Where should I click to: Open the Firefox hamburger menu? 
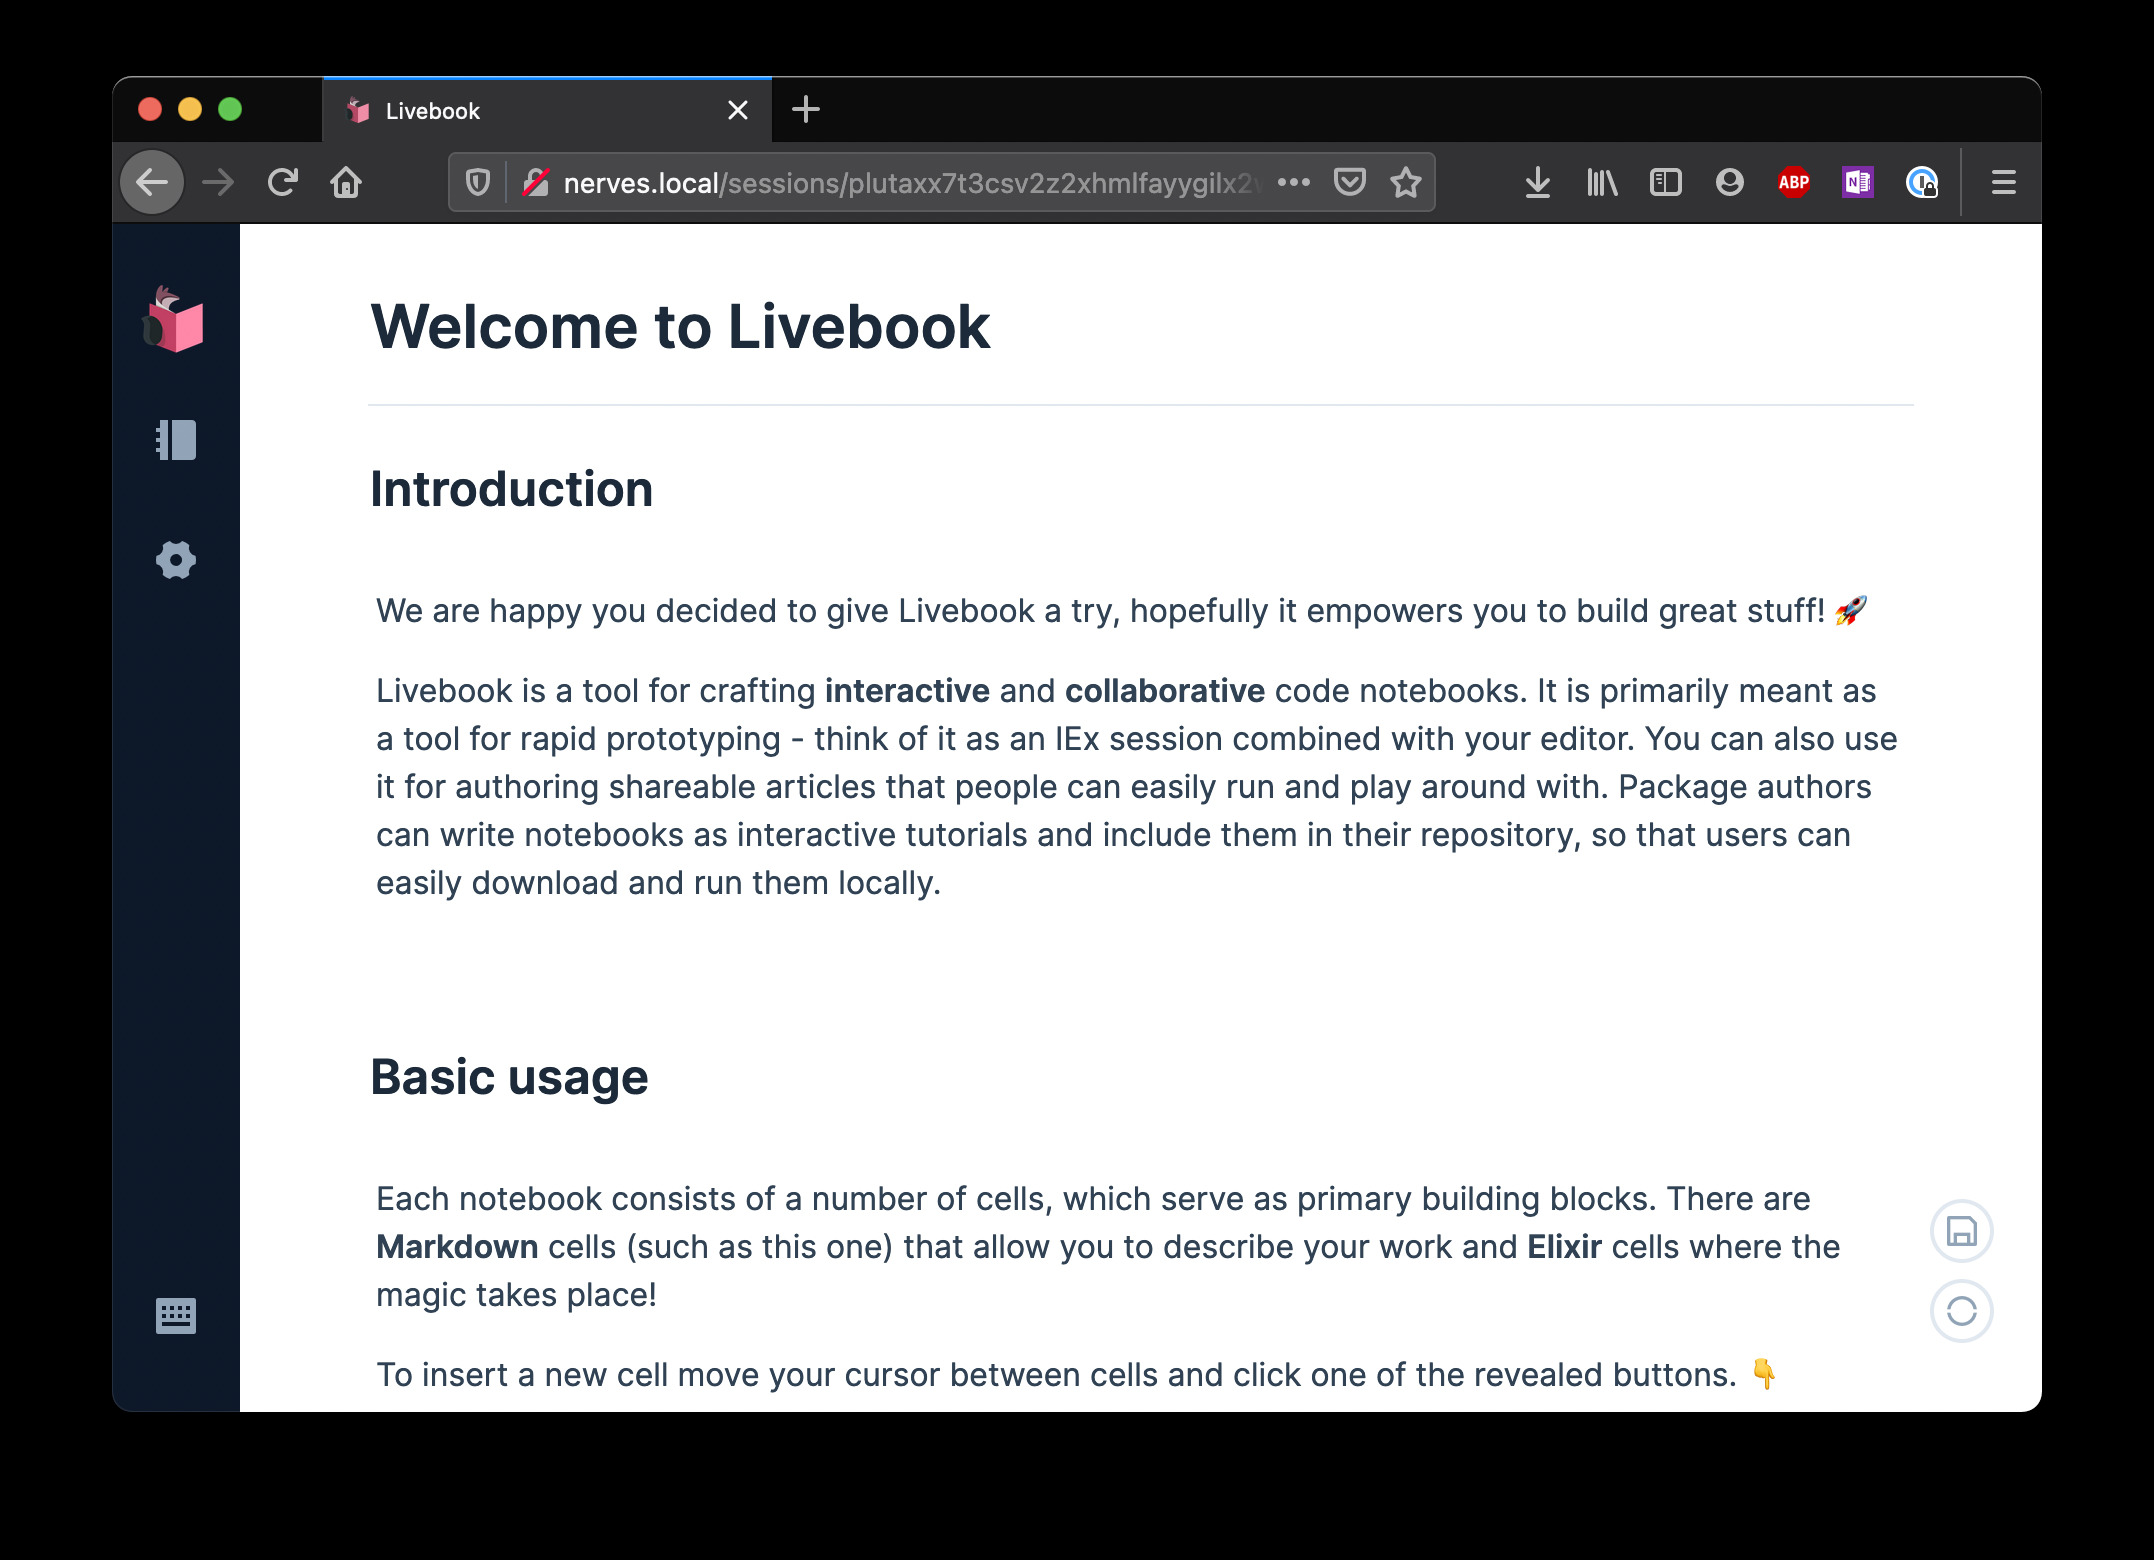[2003, 182]
